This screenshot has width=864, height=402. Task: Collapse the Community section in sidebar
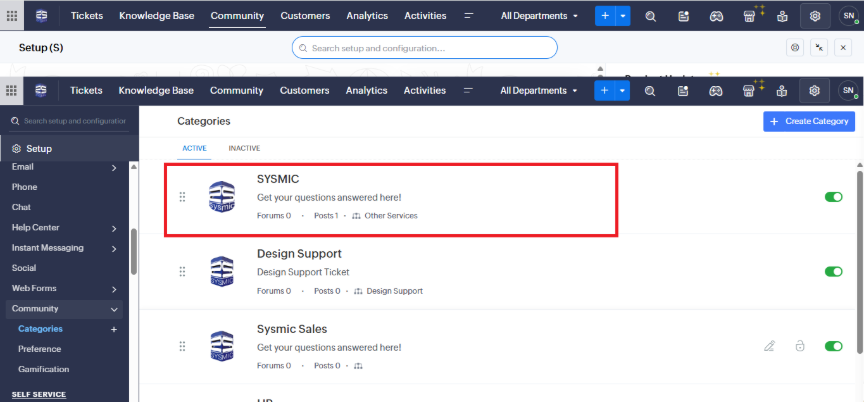(114, 309)
